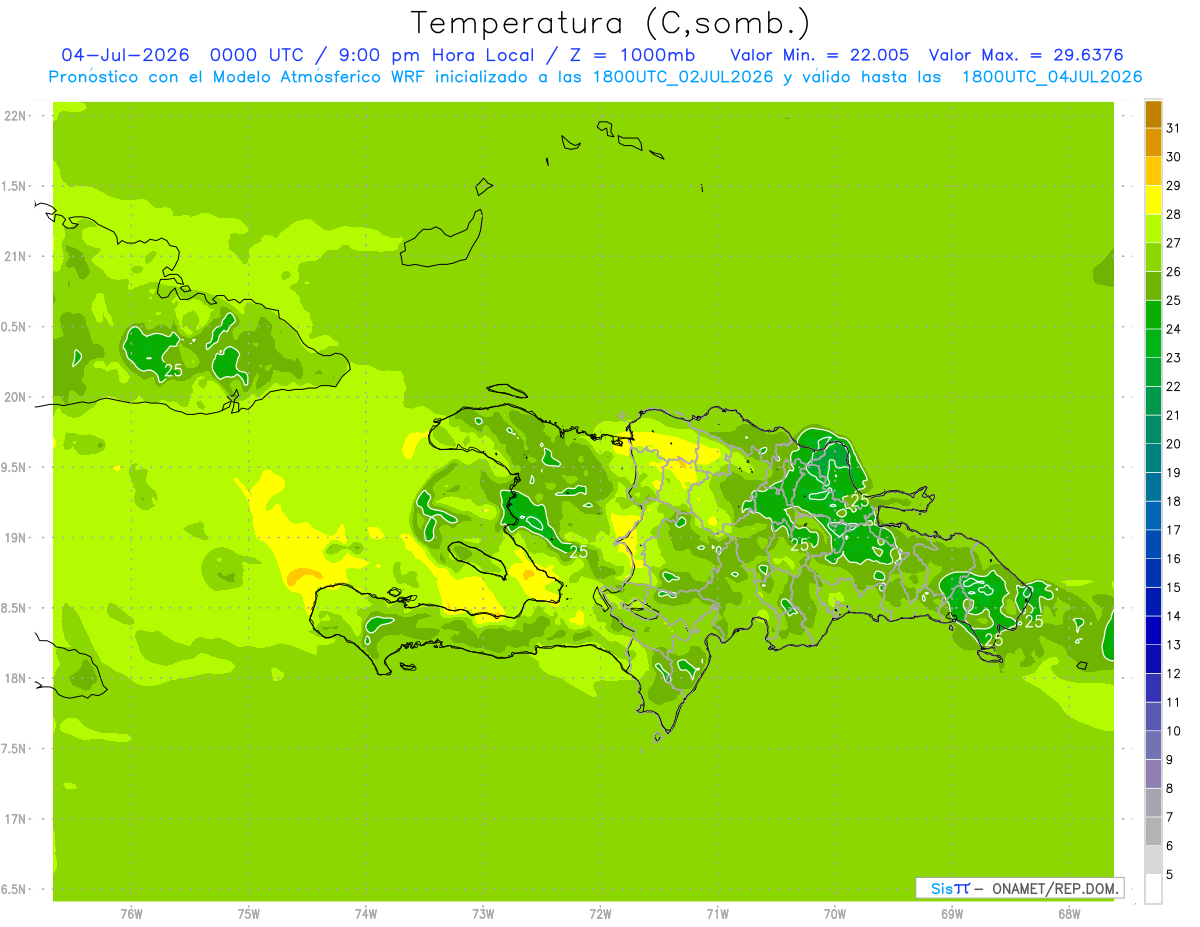Click latitude label "18N"

click(x=14, y=678)
